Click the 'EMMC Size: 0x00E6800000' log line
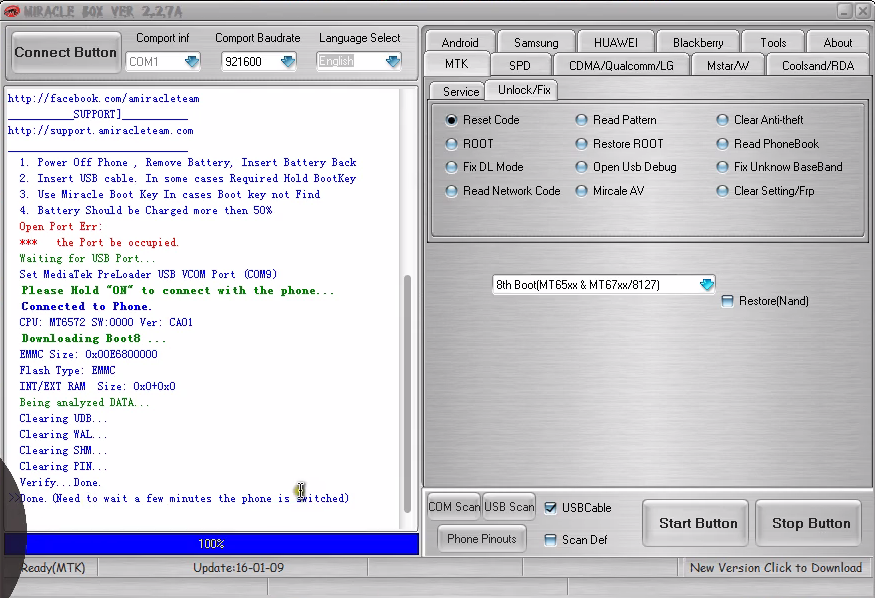Viewport: 875px width, 598px height. click(88, 354)
